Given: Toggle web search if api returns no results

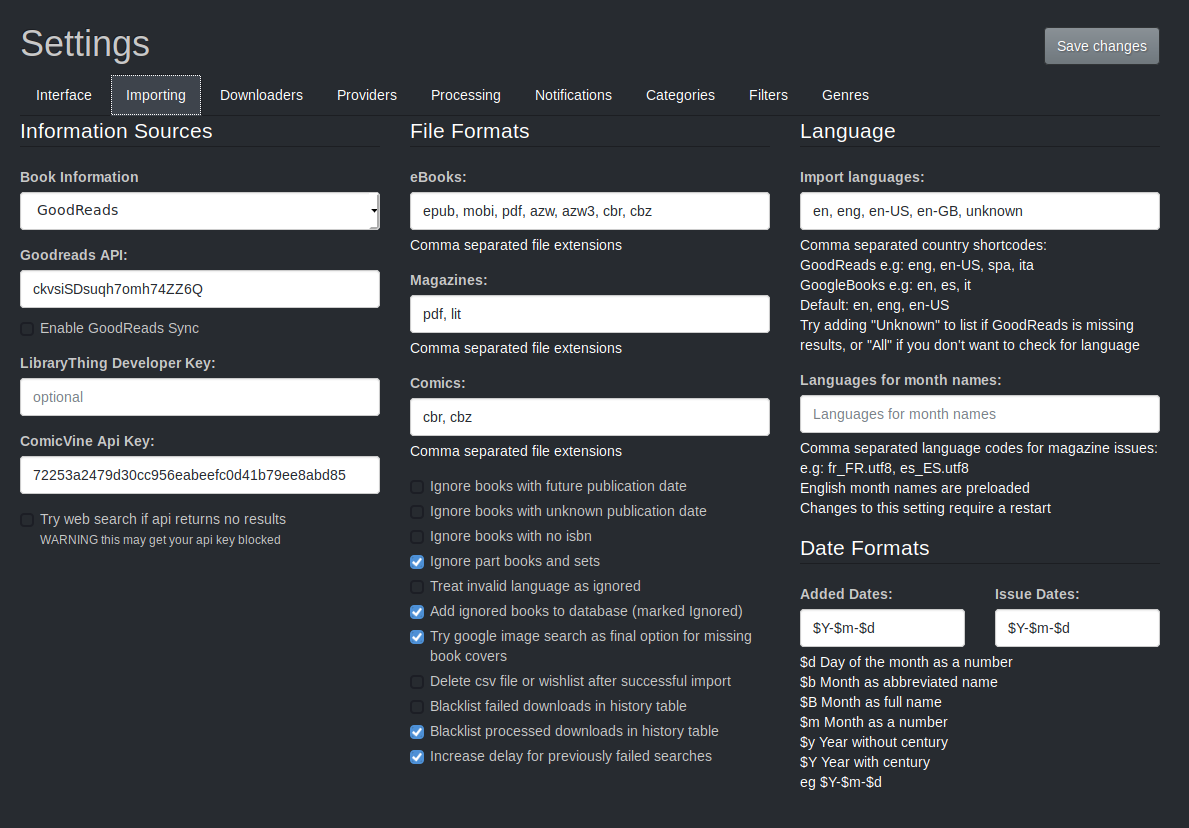Looking at the screenshot, I should (x=27, y=520).
